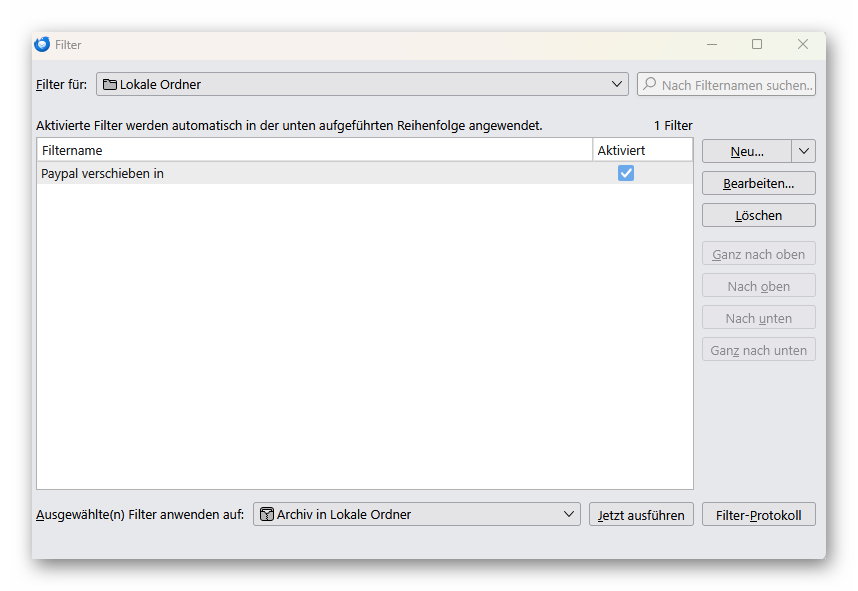
Task: Click the Ganz nach unten button
Action: pos(758,350)
